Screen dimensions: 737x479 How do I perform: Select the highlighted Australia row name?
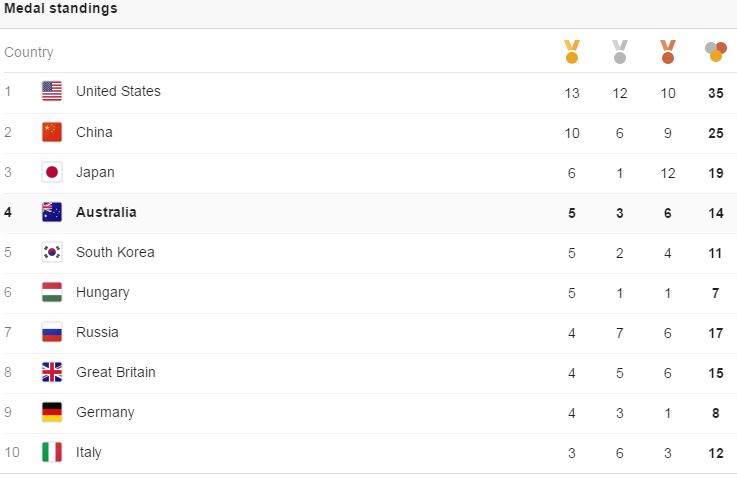coord(106,212)
